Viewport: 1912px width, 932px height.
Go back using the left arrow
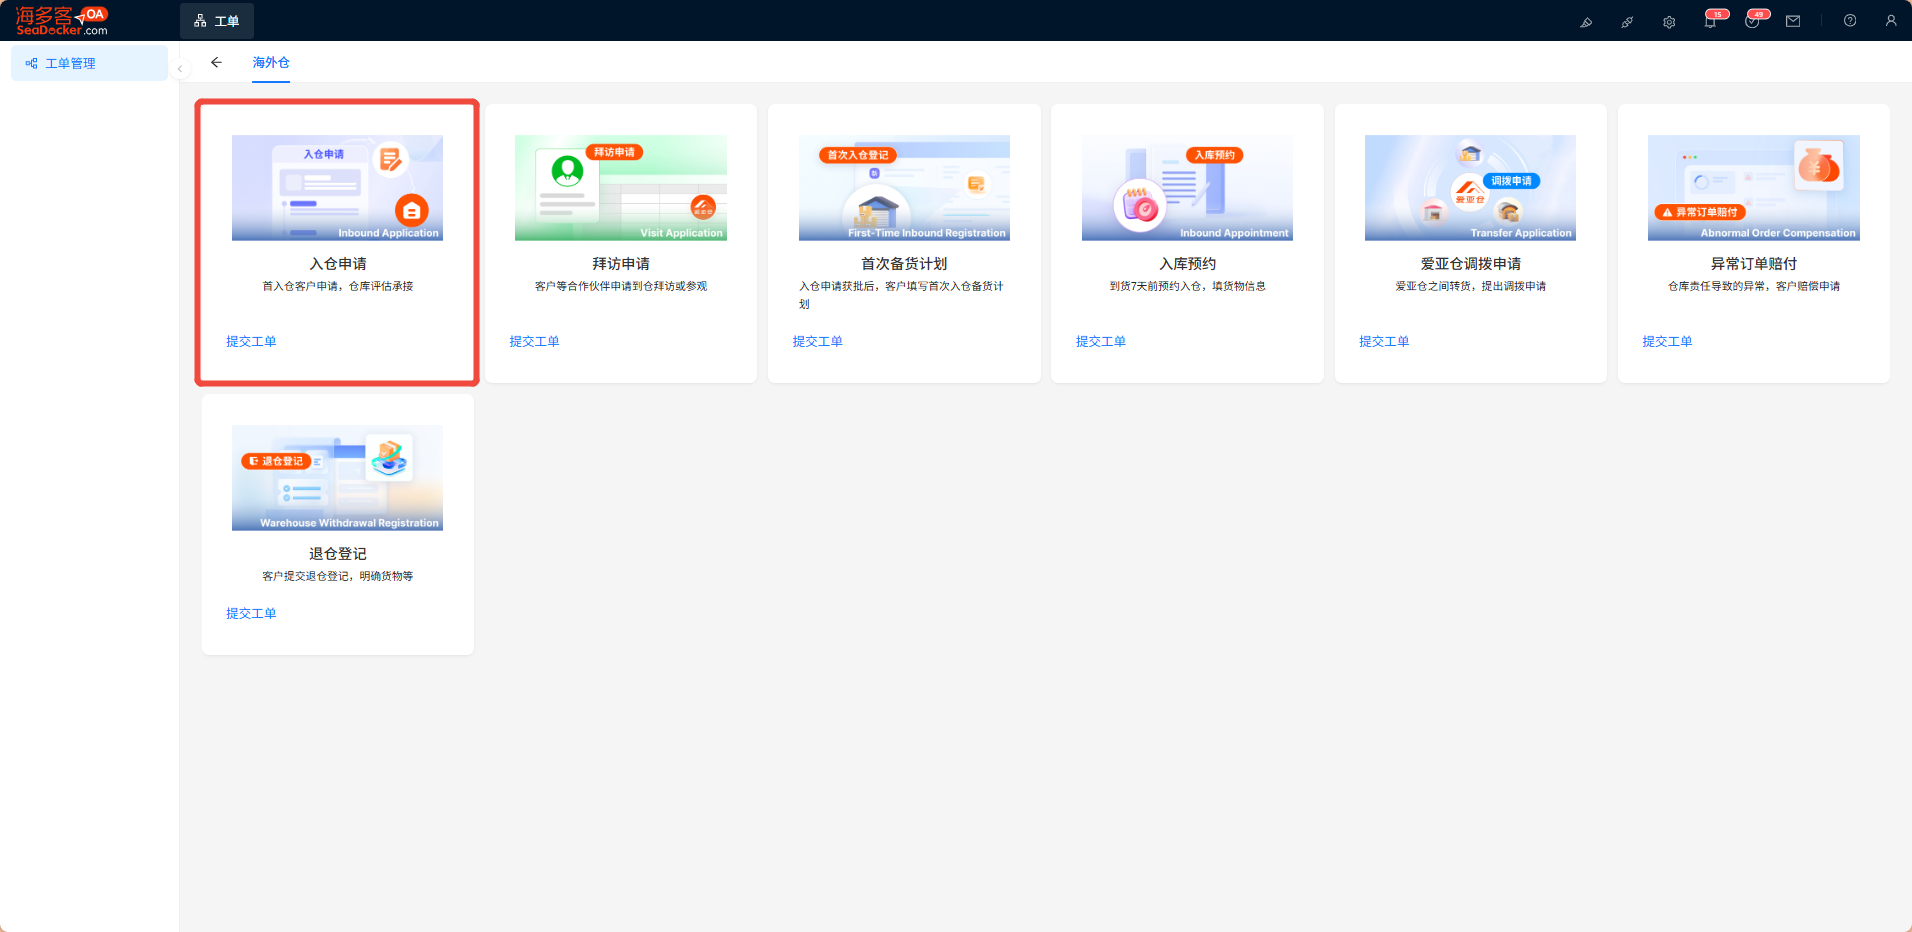tap(216, 62)
